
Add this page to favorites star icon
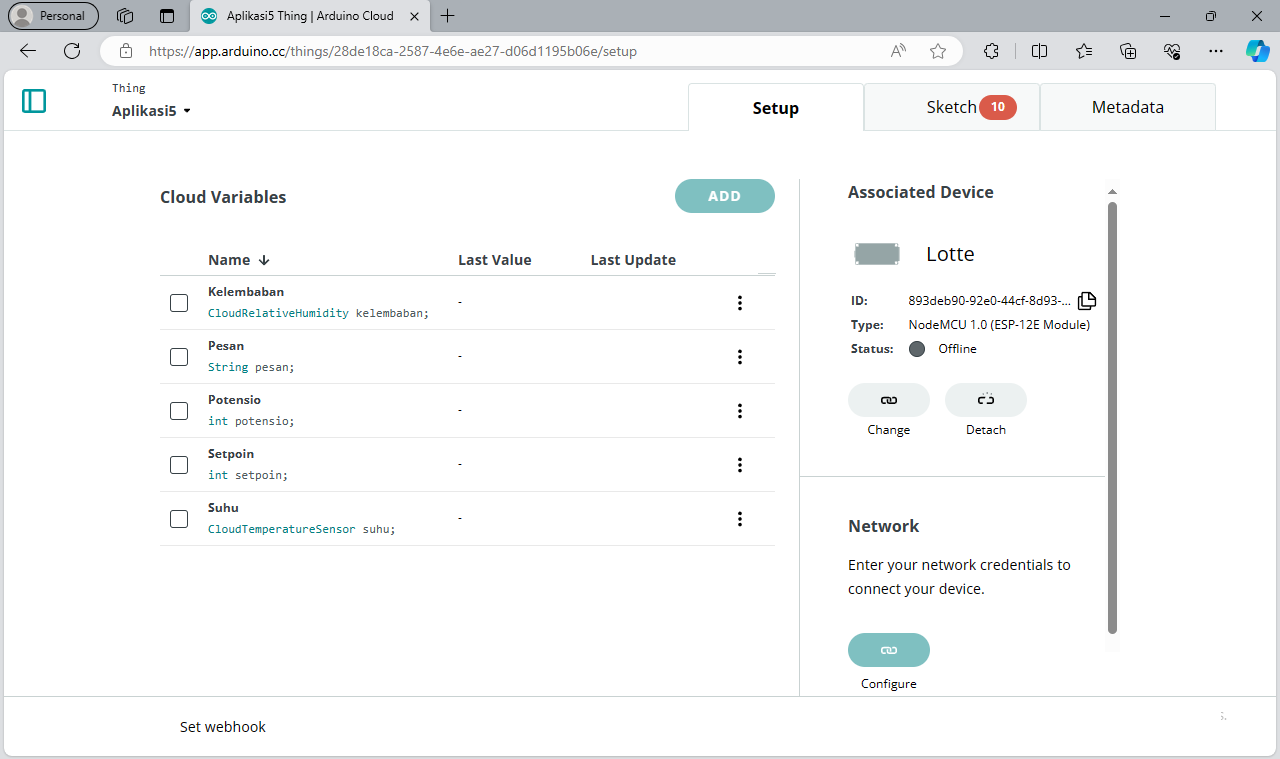tap(938, 51)
